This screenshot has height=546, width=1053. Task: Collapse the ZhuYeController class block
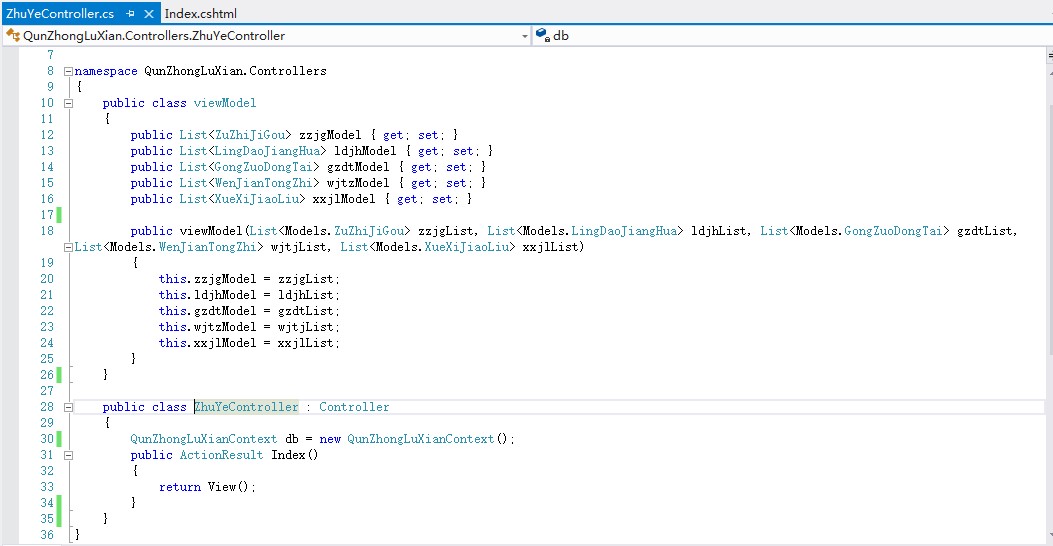[68, 407]
